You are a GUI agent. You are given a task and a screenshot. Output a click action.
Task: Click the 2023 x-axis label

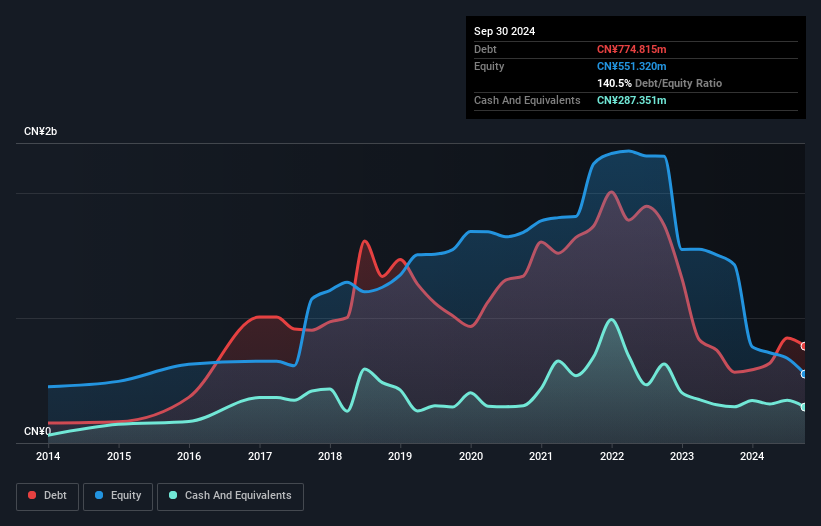pyautogui.click(x=682, y=456)
